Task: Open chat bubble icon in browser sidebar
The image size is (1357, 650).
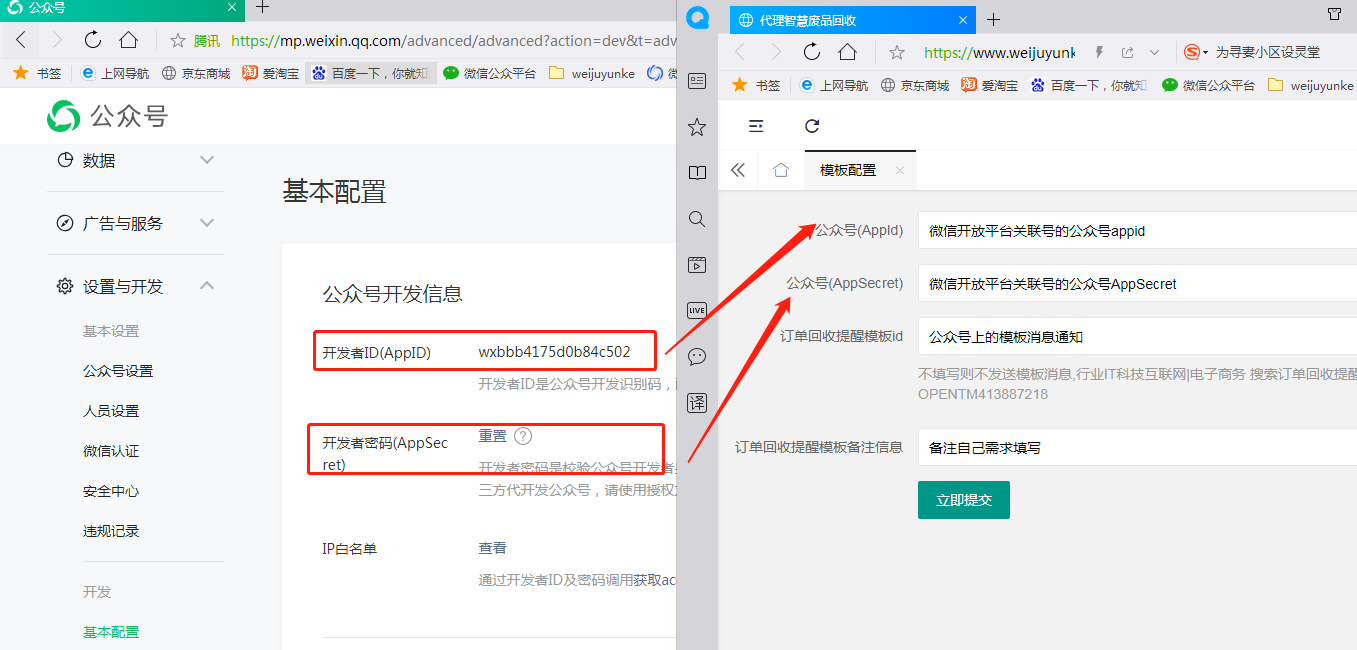Action: pos(697,356)
